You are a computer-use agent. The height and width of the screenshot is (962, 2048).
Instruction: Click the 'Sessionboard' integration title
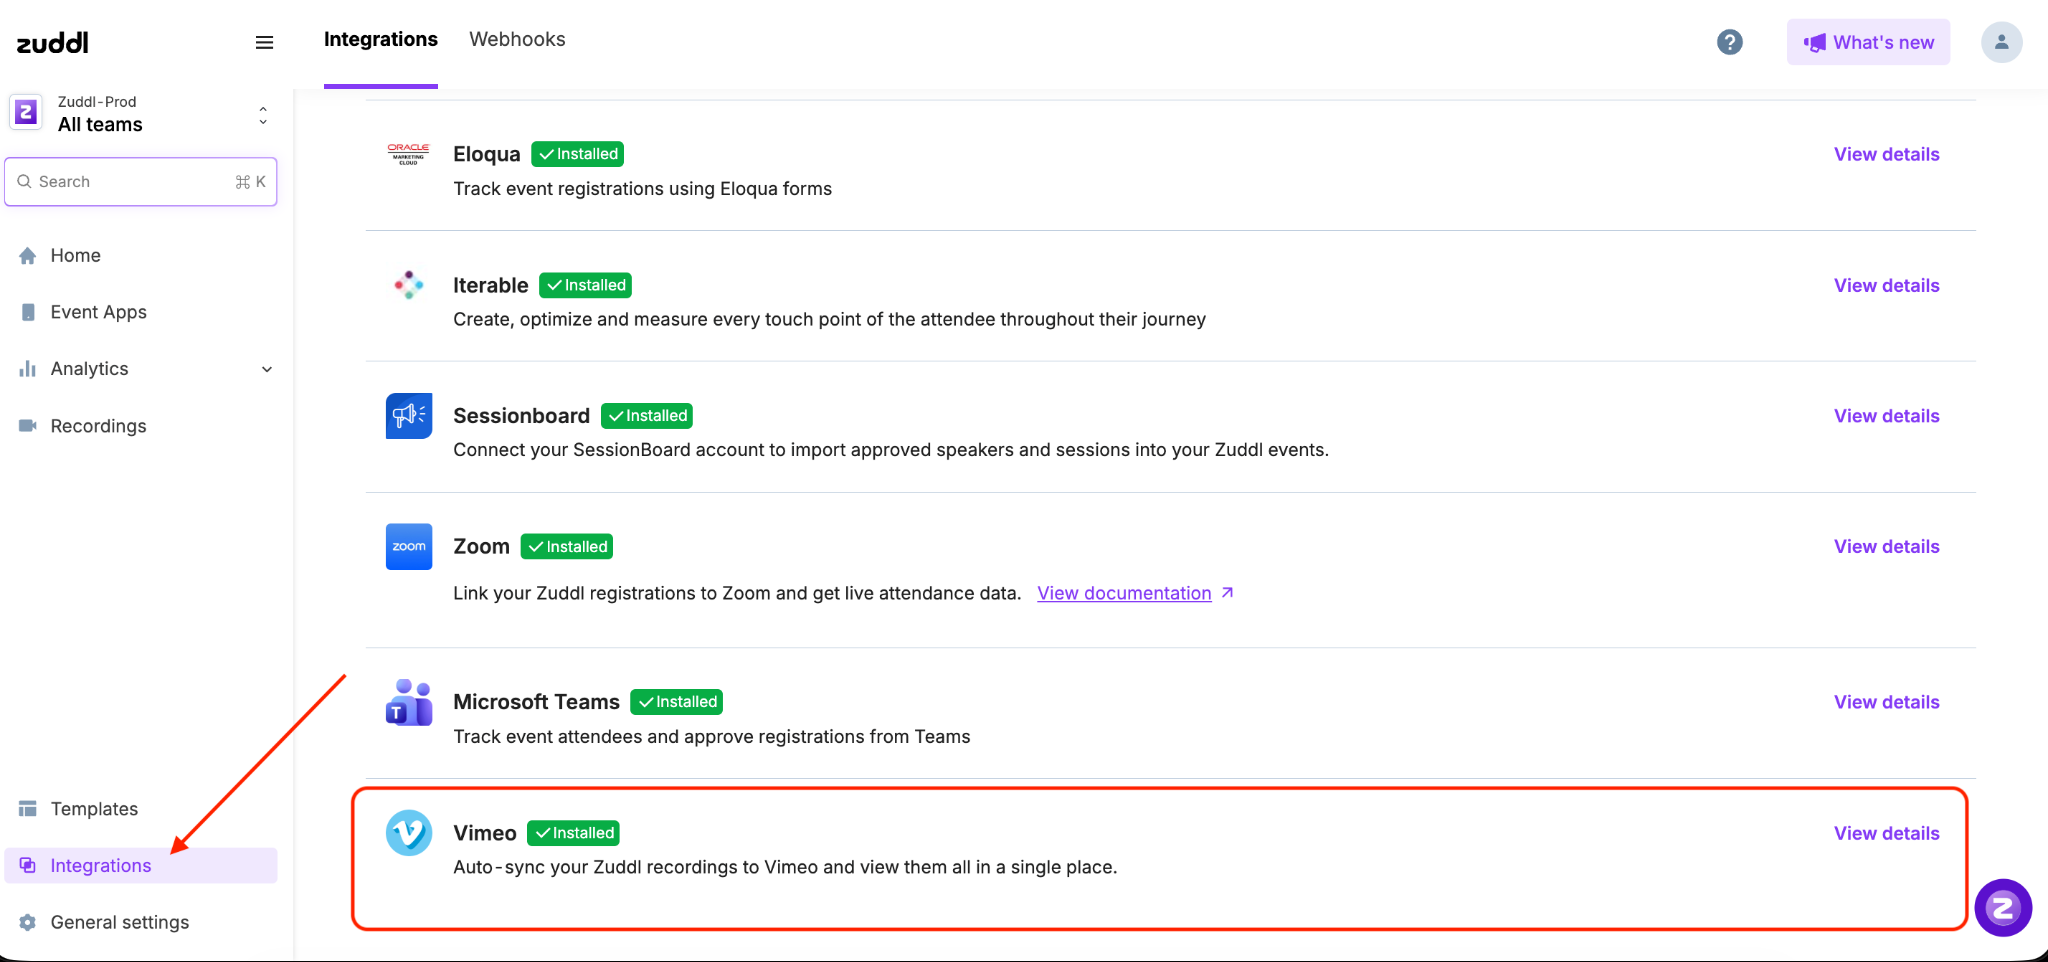tap(522, 416)
